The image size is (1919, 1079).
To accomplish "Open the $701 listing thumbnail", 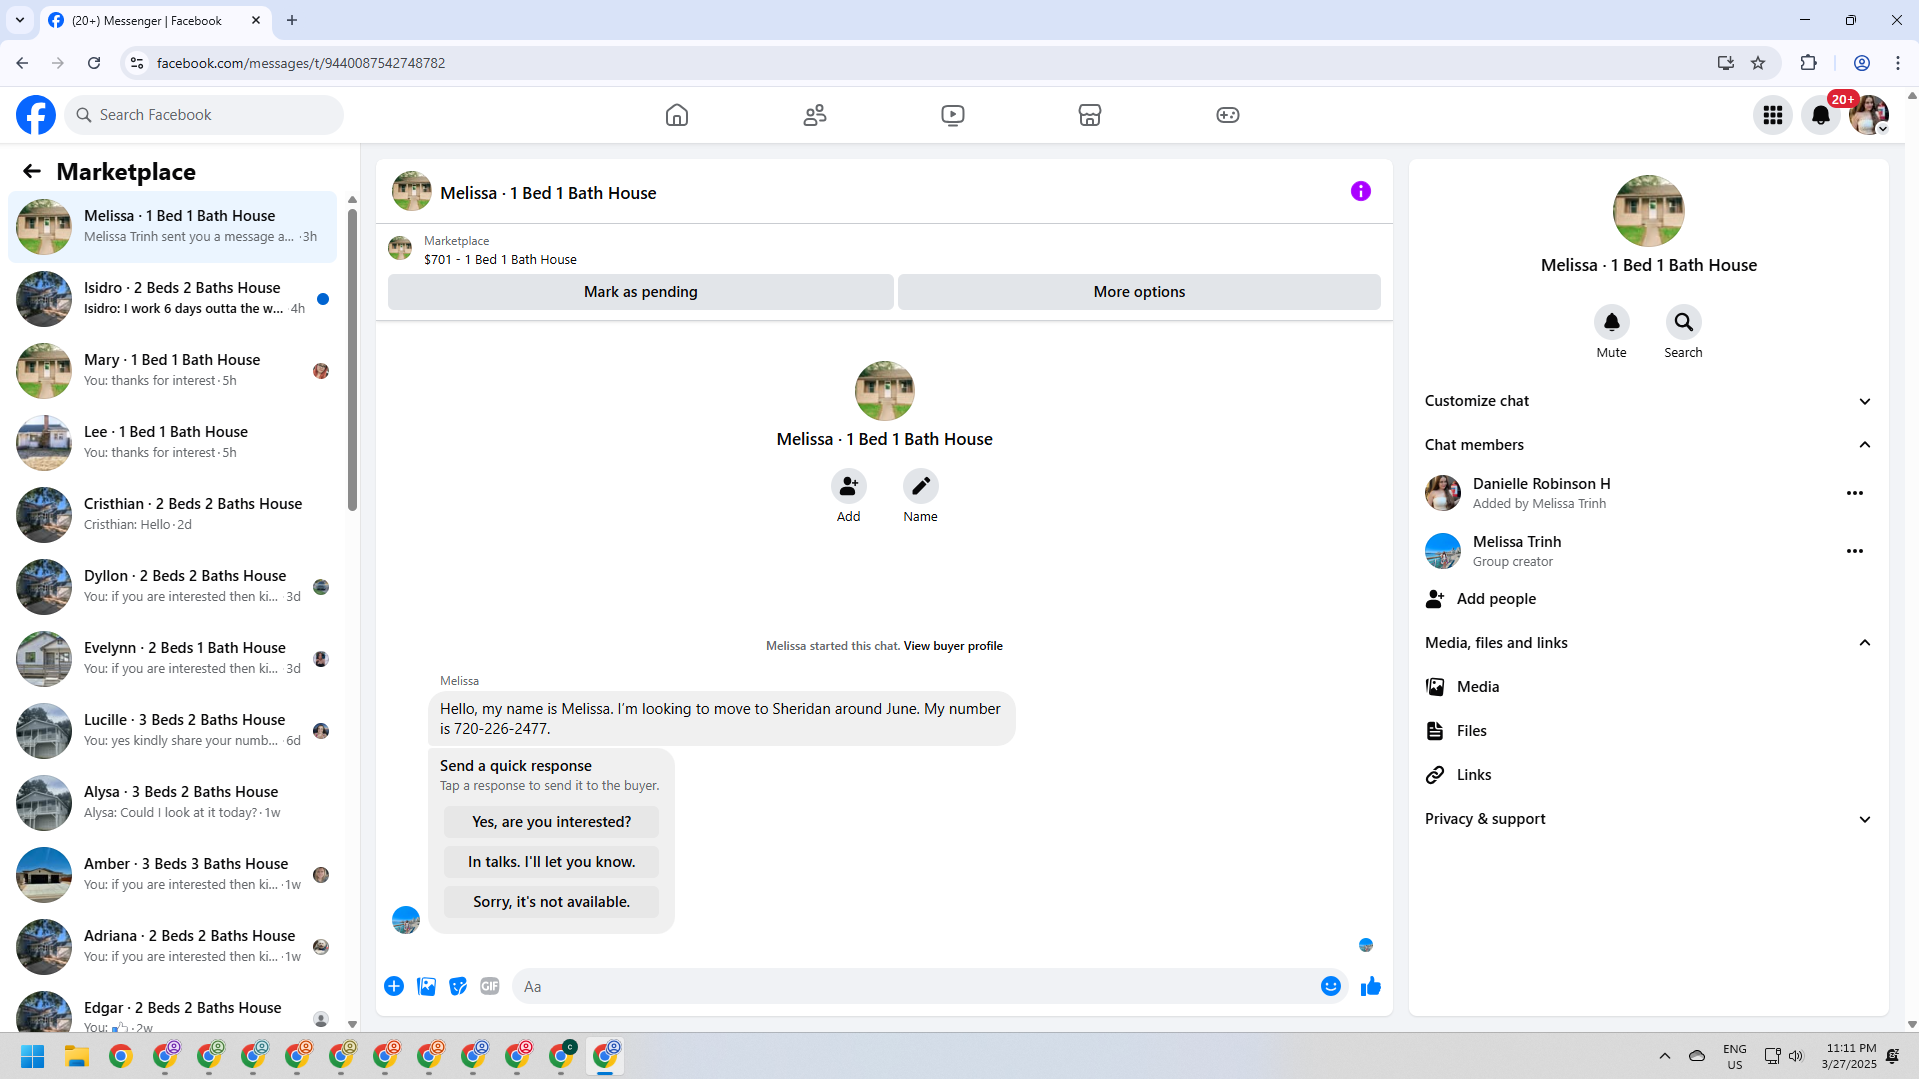I will [x=400, y=249].
